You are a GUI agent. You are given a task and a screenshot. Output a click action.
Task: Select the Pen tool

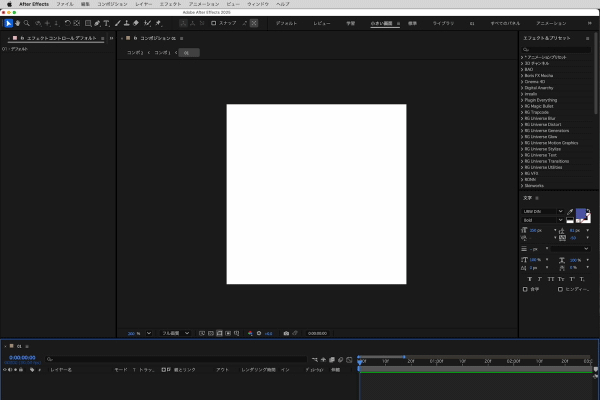(97, 23)
